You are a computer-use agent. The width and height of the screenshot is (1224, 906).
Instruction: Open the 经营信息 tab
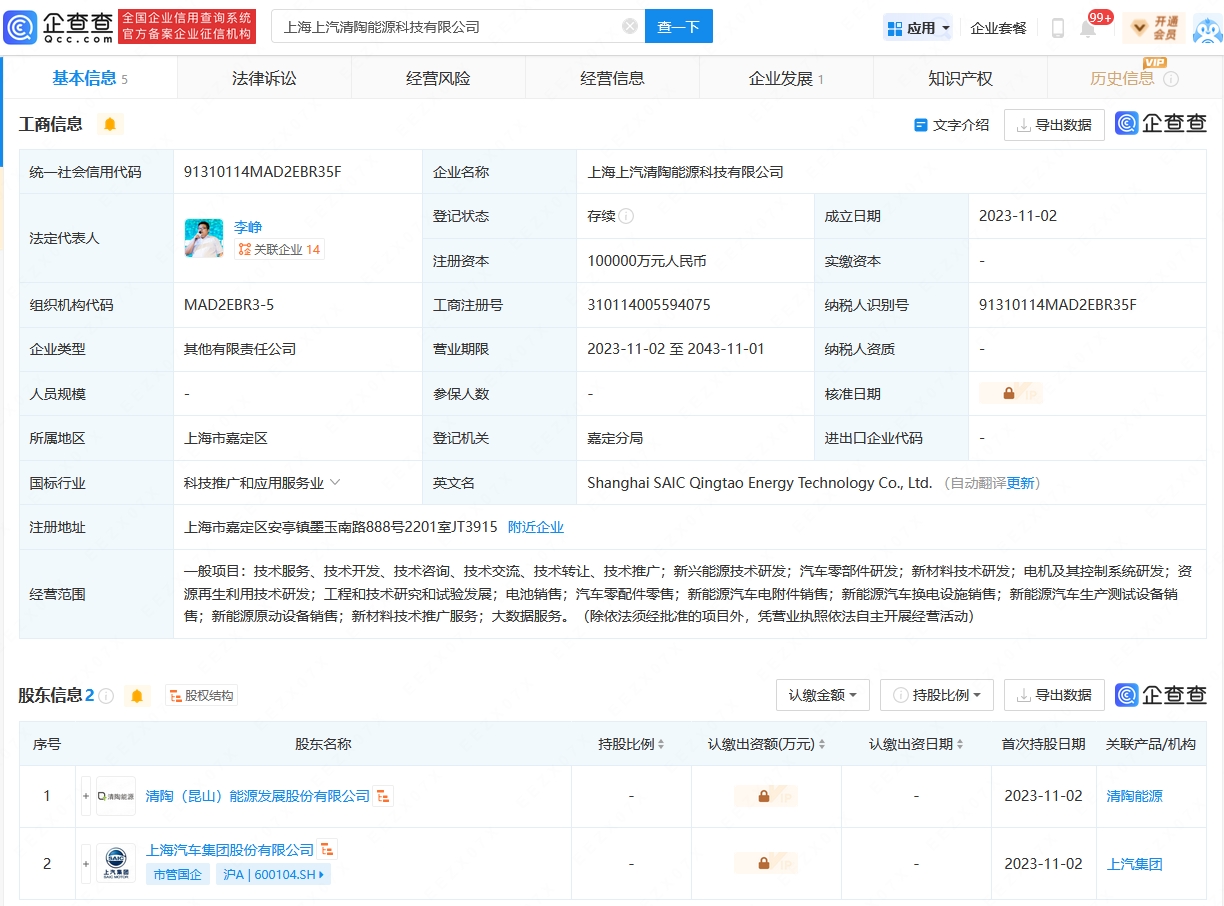[x=612, y=78]
